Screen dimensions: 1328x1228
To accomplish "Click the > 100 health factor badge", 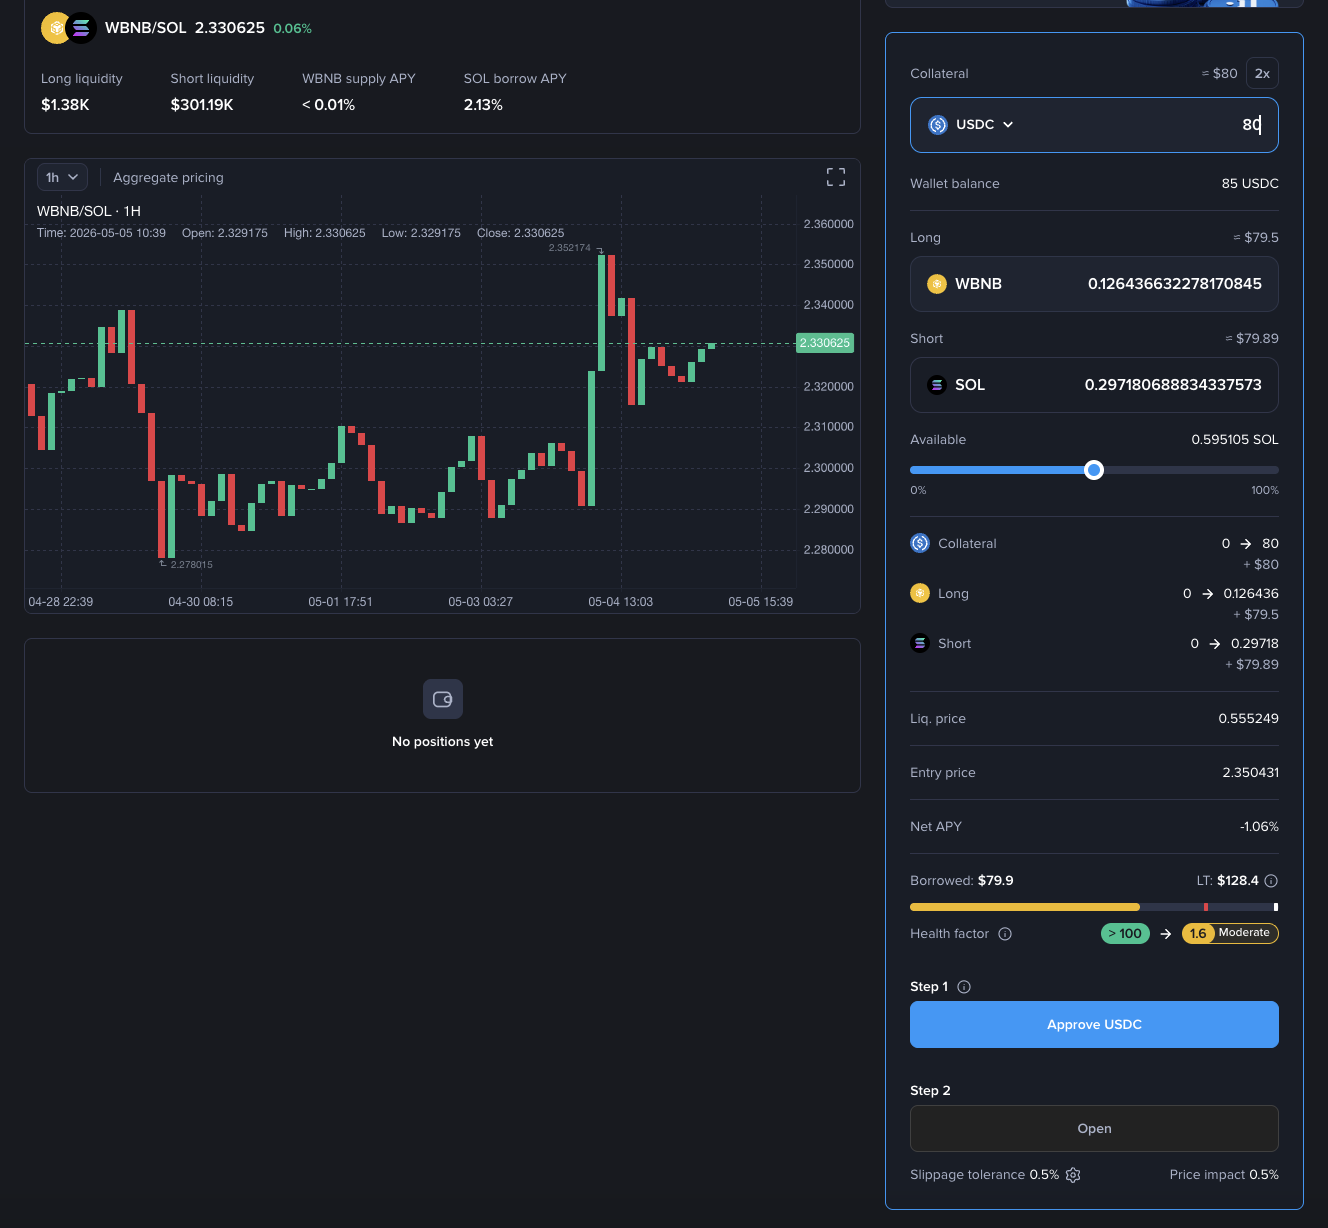I will coord(1125,933).
